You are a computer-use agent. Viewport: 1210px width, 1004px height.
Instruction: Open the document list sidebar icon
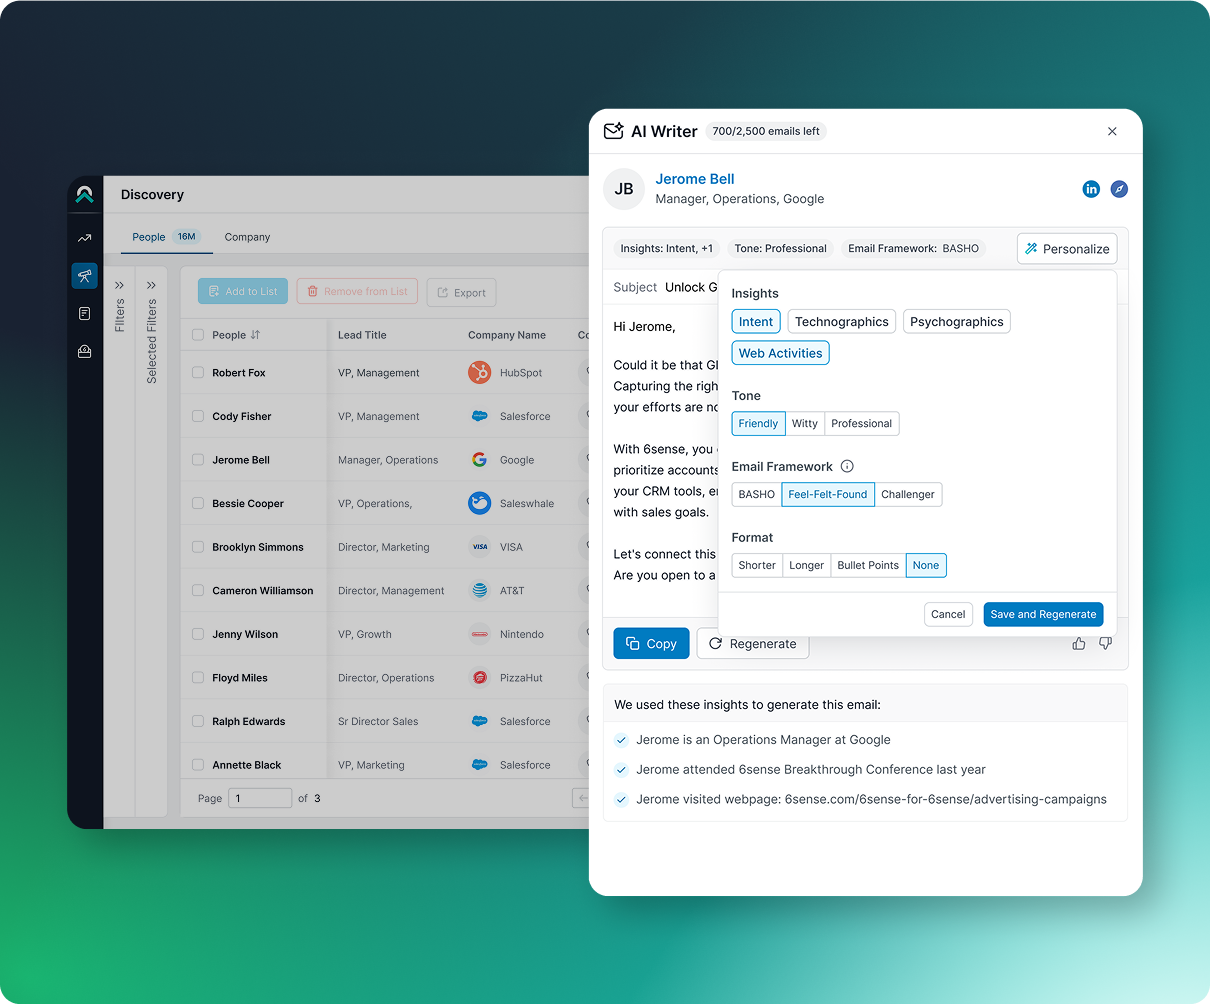pyautogui.click(x=84, y=314)
